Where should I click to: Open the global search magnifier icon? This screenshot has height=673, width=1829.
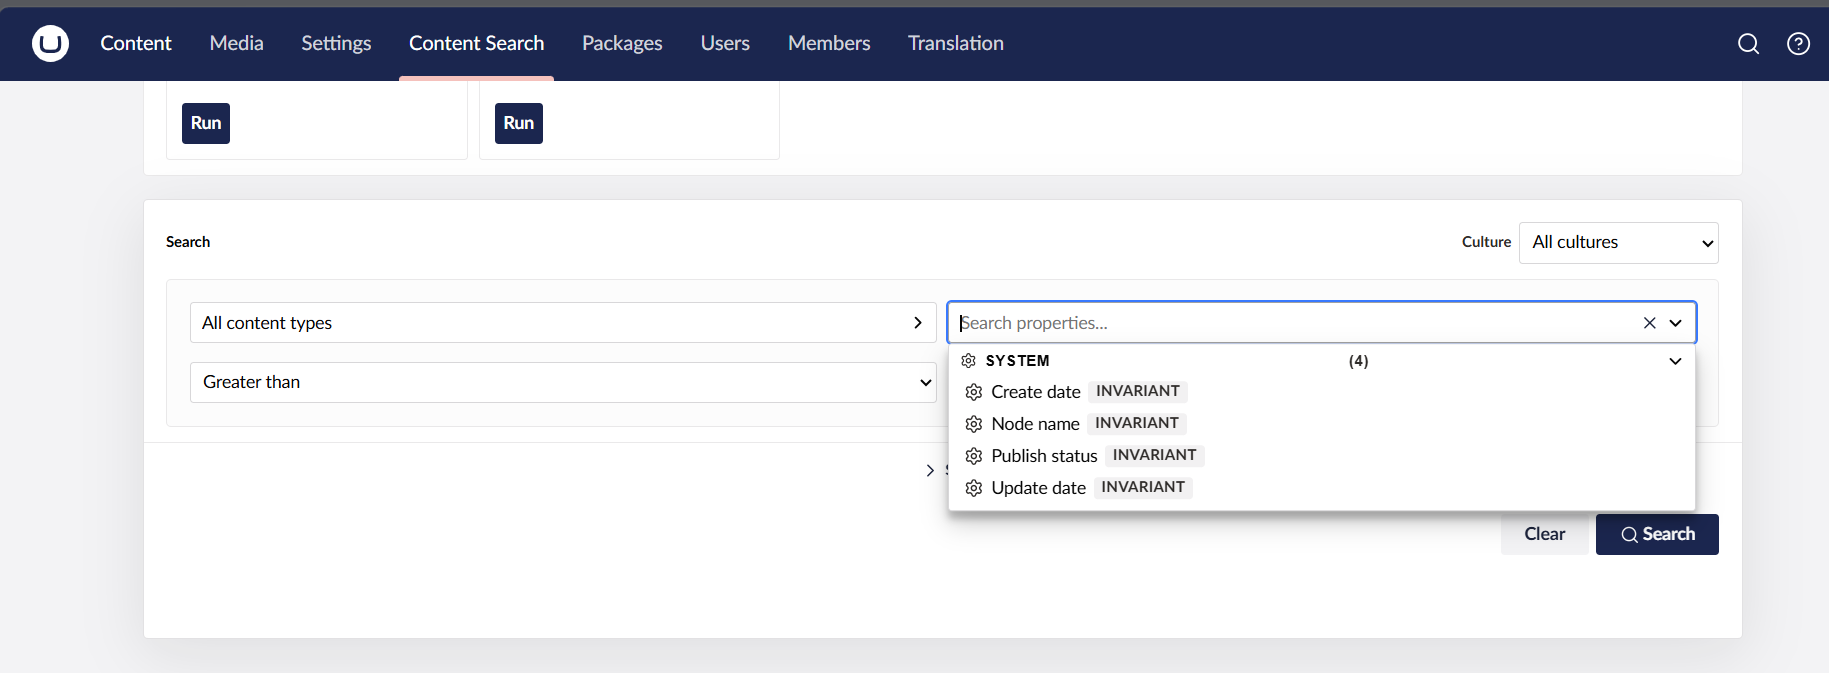(1748, 44)
